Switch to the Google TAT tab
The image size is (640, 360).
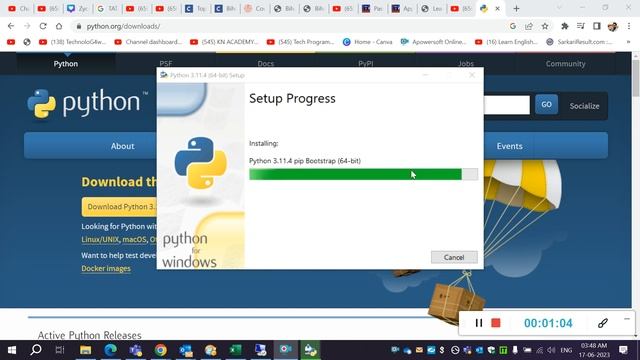click(107, 8)
